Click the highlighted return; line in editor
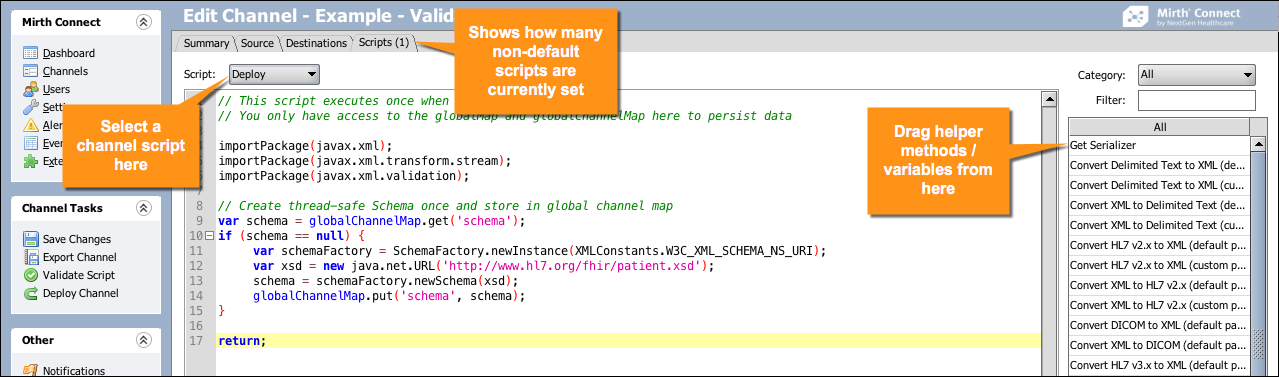Screen dimensions: 1279x377 pos(628,341)
